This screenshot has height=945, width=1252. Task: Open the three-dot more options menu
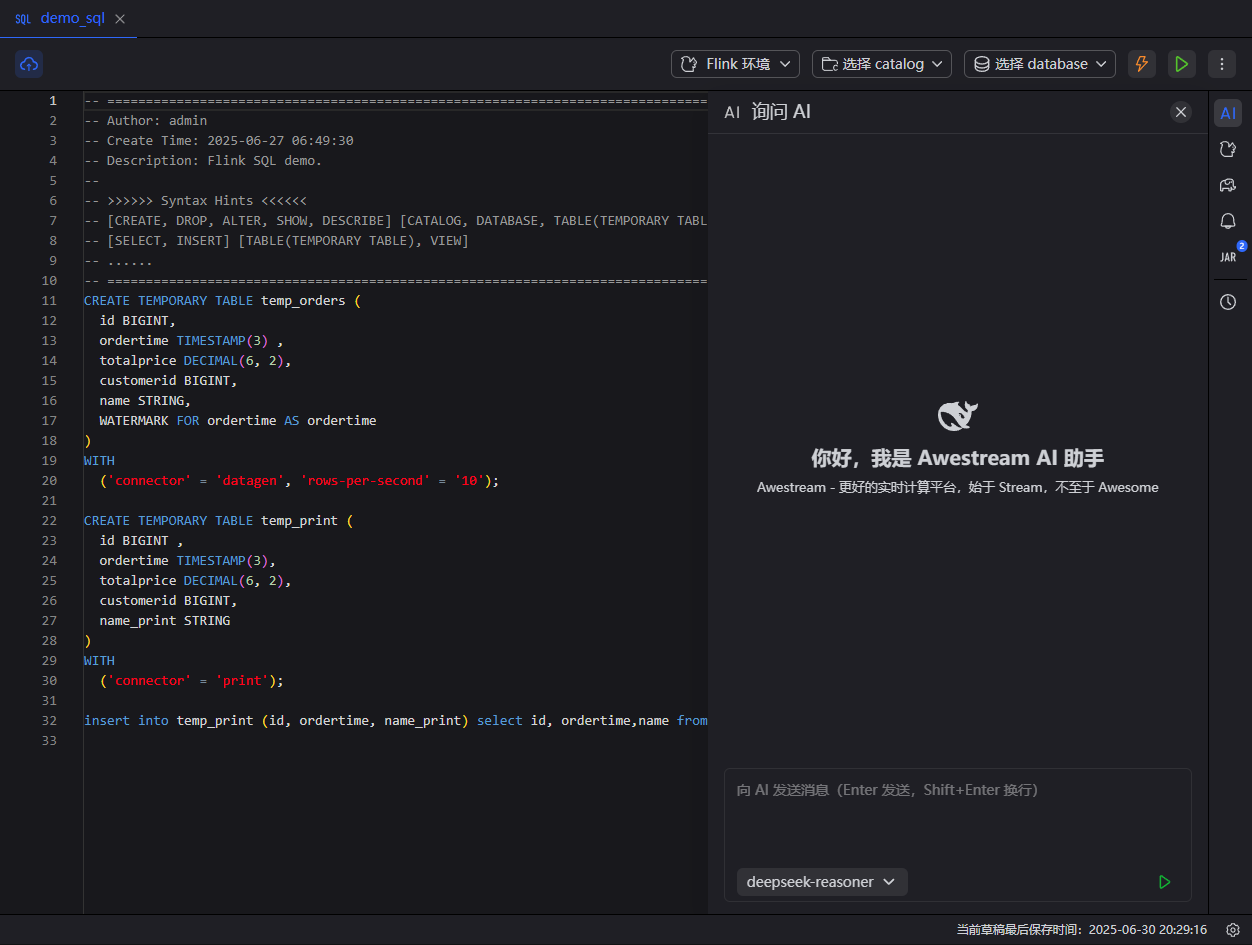(1221, 64)
